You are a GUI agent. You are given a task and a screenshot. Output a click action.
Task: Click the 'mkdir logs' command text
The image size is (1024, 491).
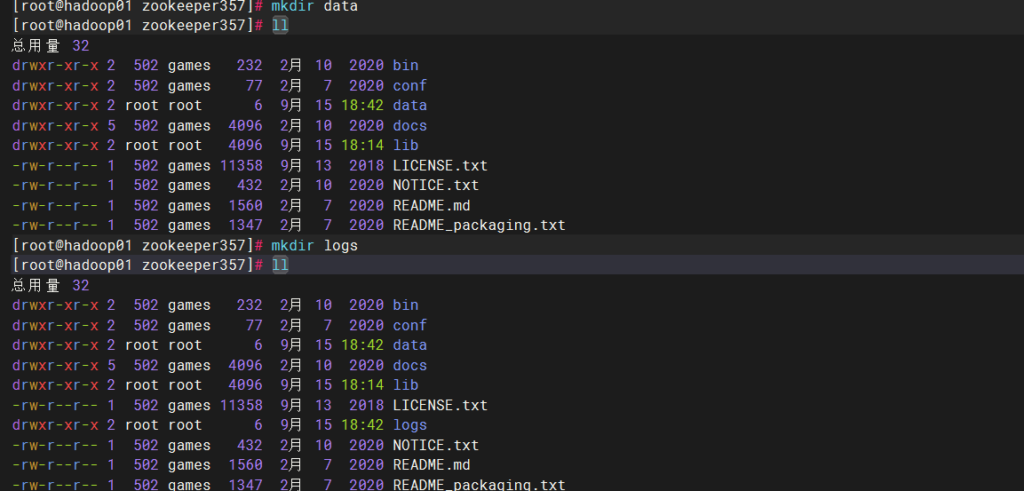(314, 245)
